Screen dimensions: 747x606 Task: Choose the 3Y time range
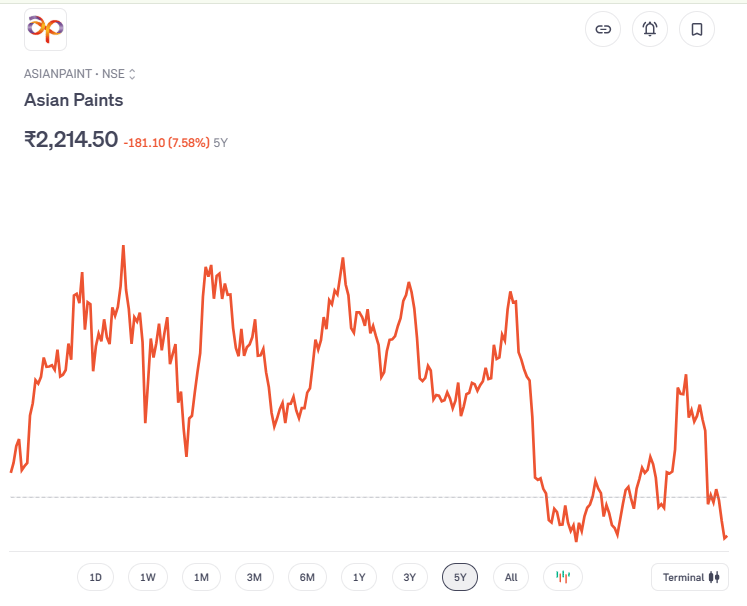(x=410, y=577)
